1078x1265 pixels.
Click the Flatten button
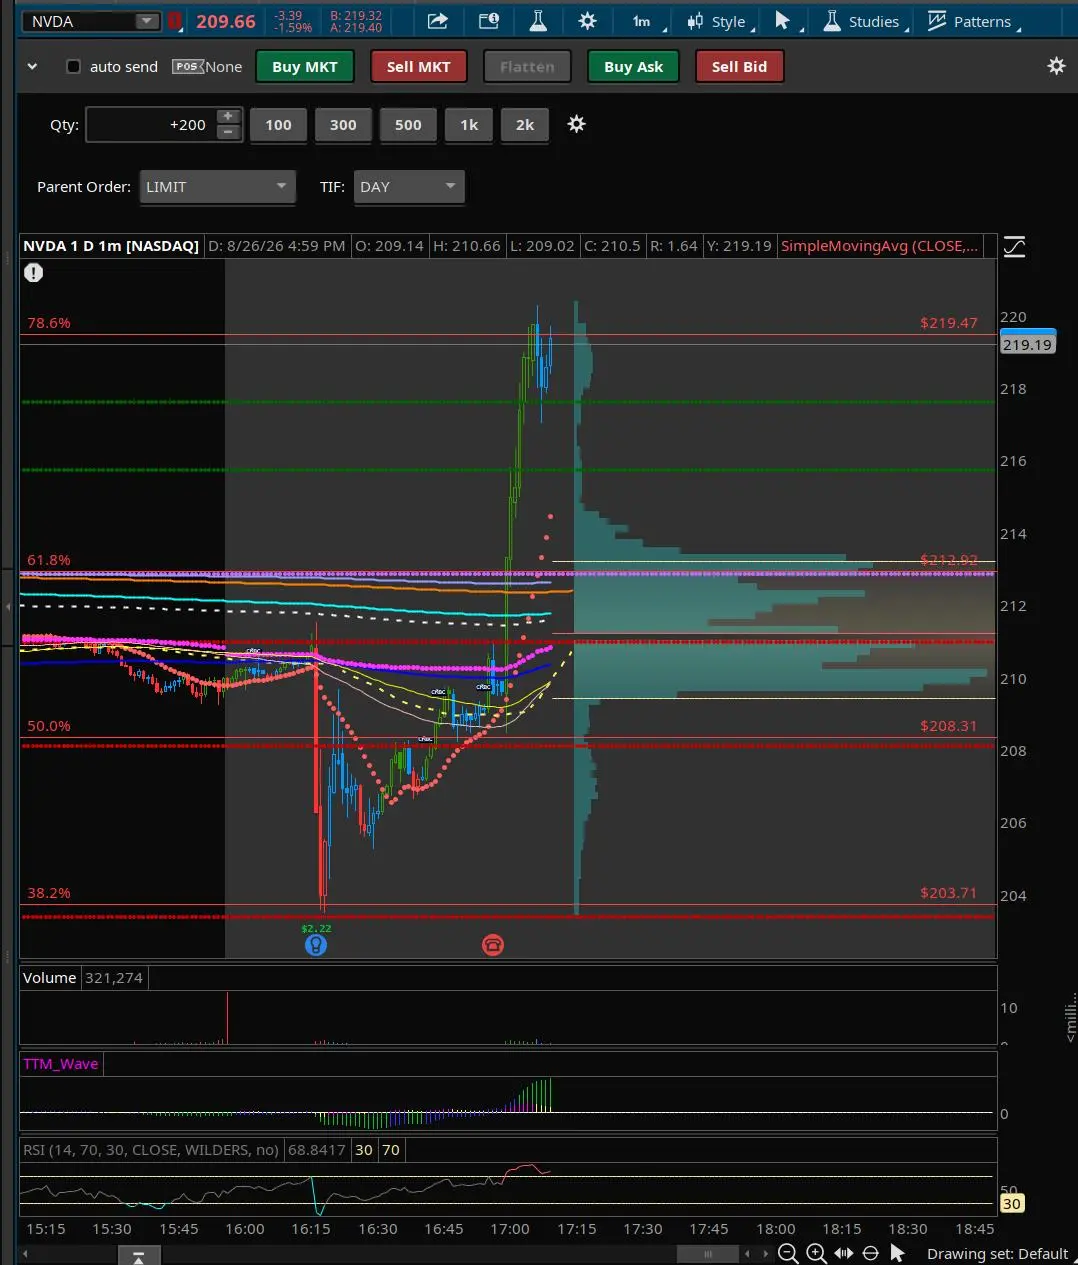click(527, 67)
